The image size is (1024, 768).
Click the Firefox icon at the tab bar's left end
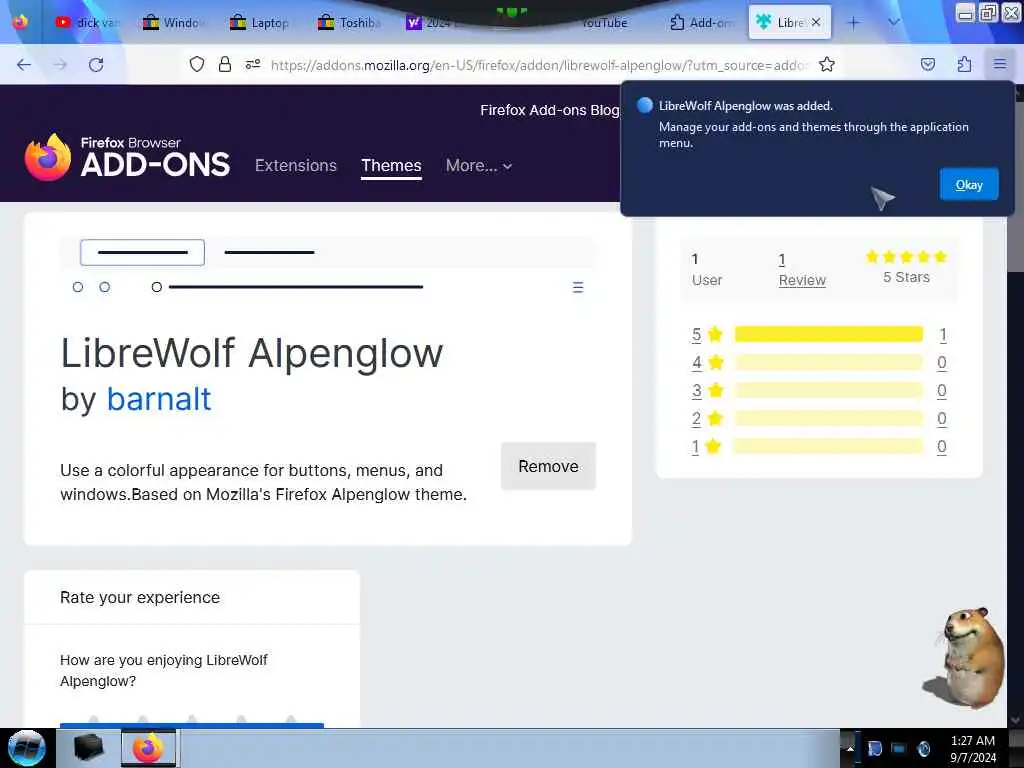tap(20, 22)
